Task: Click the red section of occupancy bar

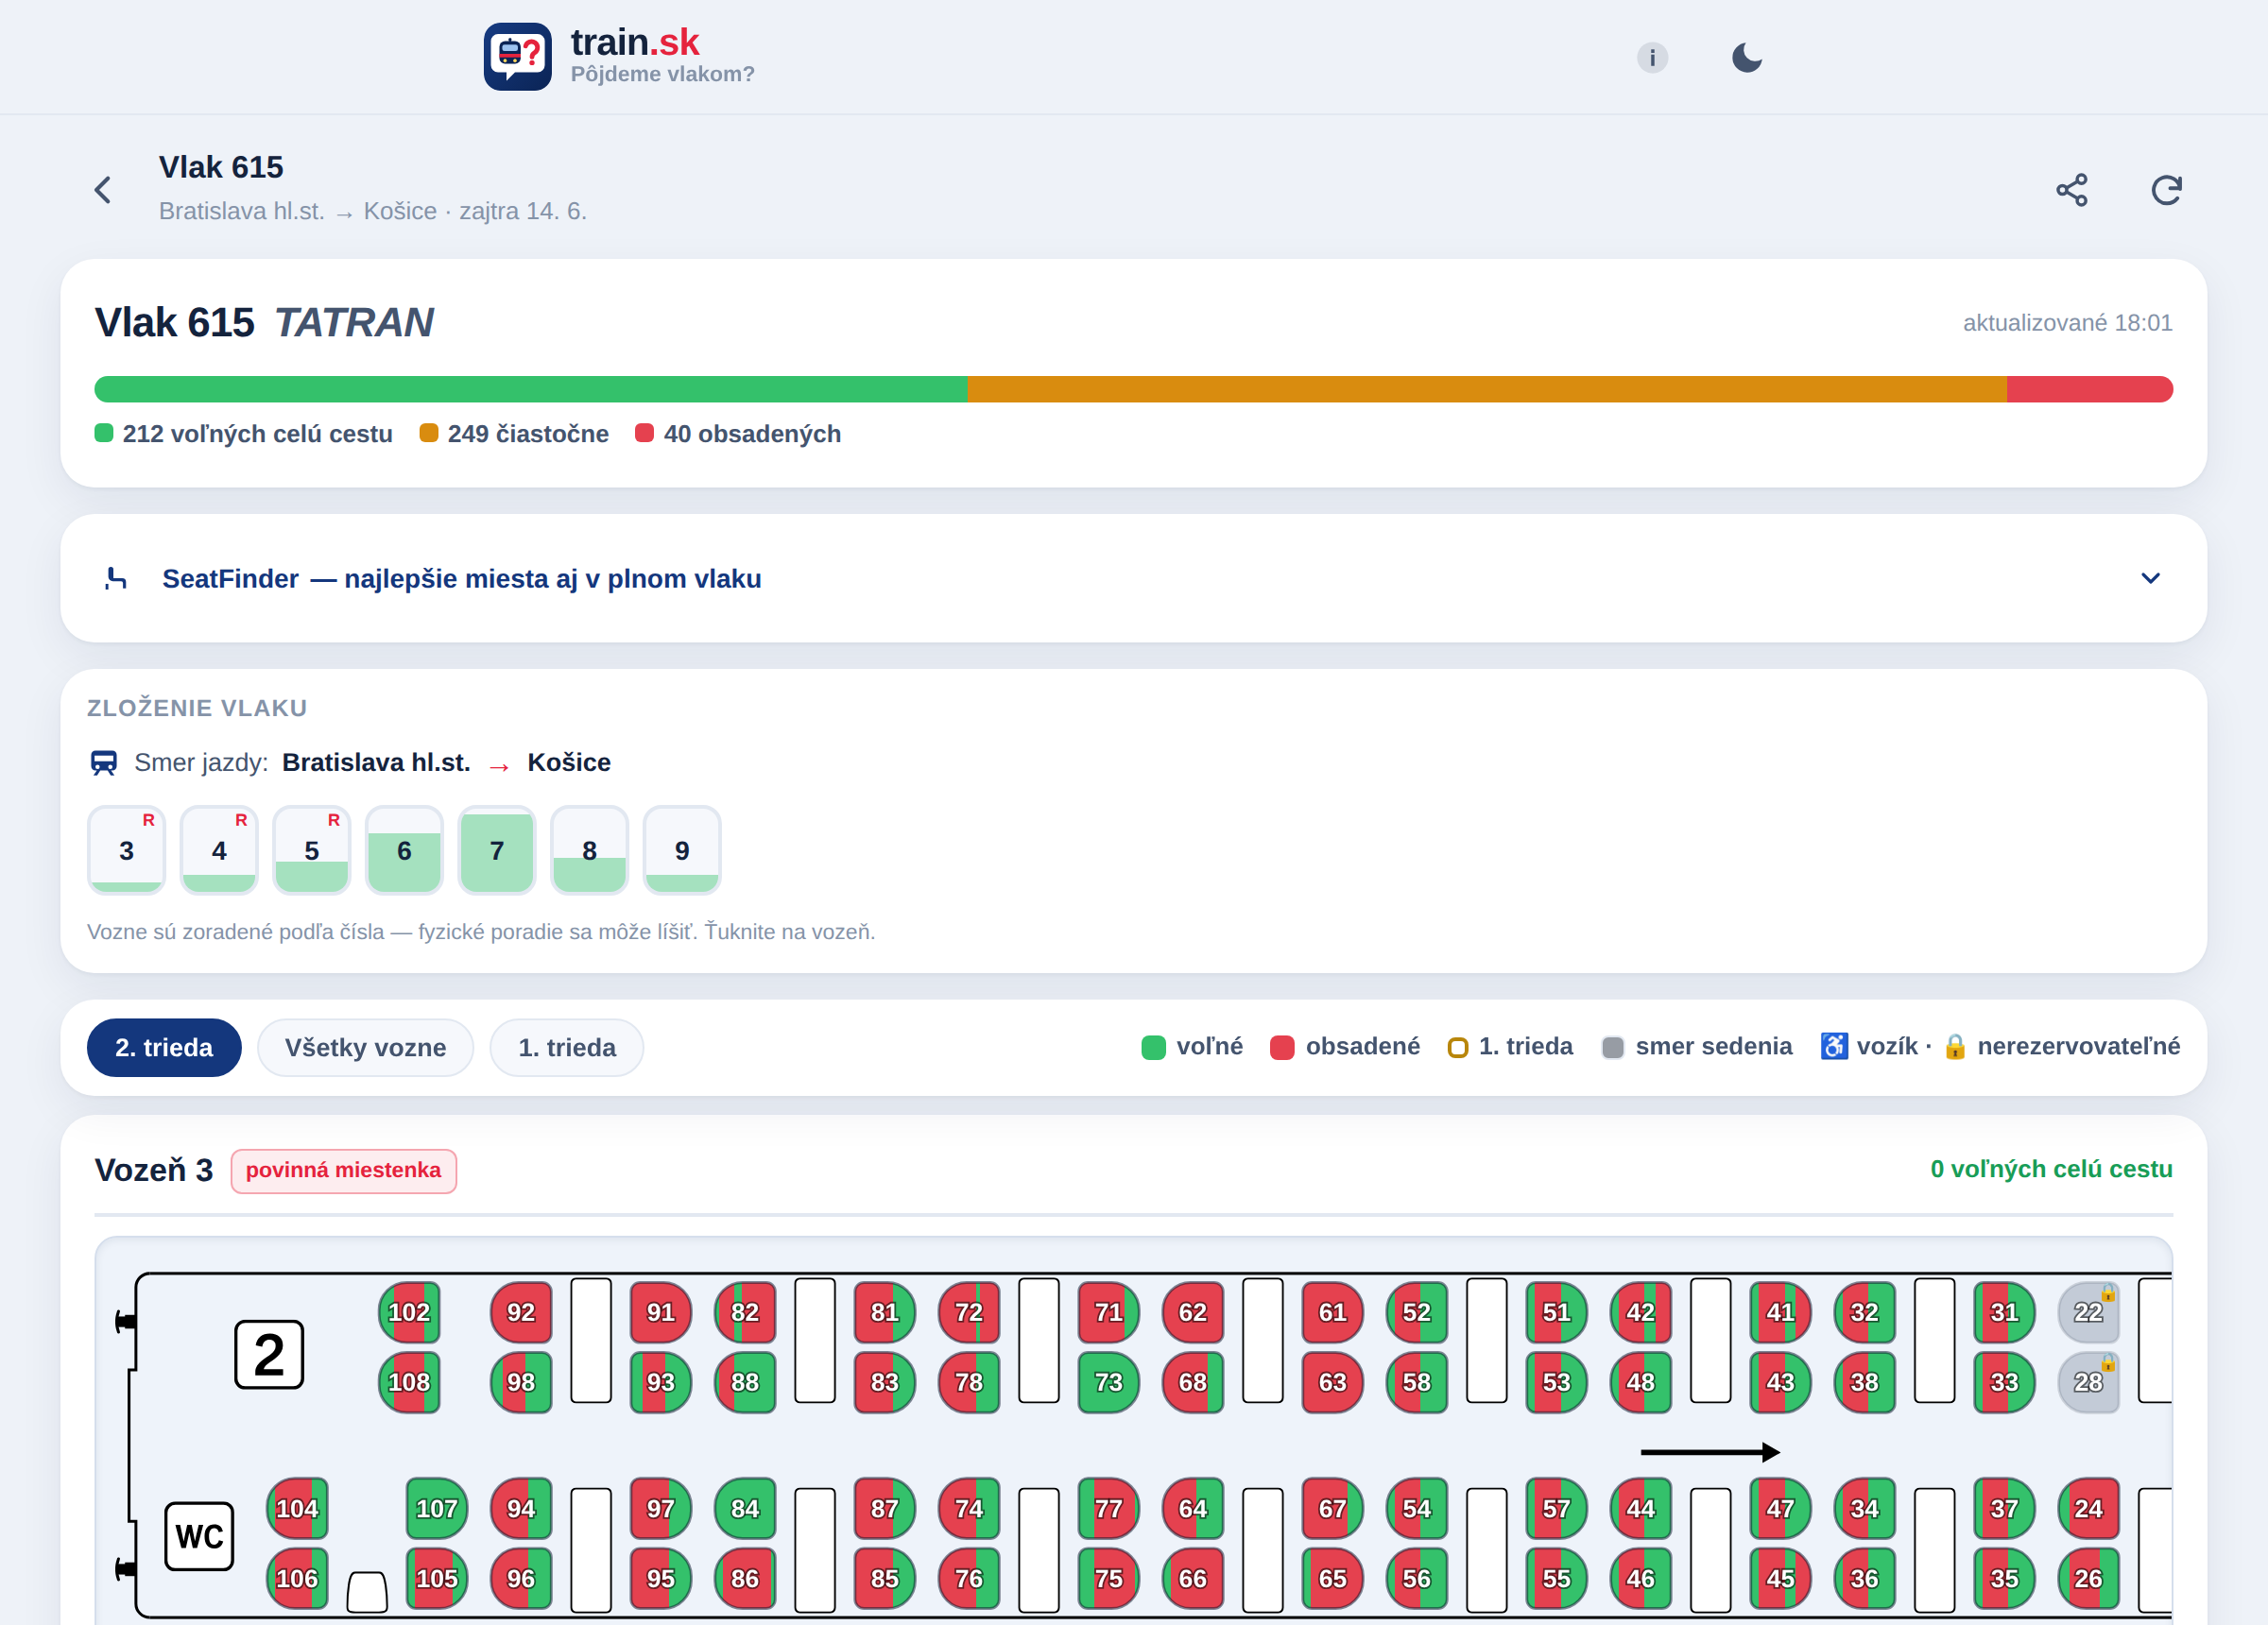Action: click(x=2090, y=389)
